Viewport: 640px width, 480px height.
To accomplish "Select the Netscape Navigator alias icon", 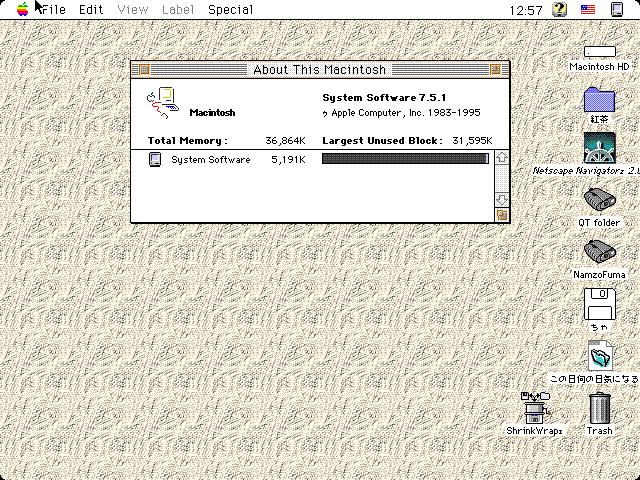I will [x=600, y=148].
